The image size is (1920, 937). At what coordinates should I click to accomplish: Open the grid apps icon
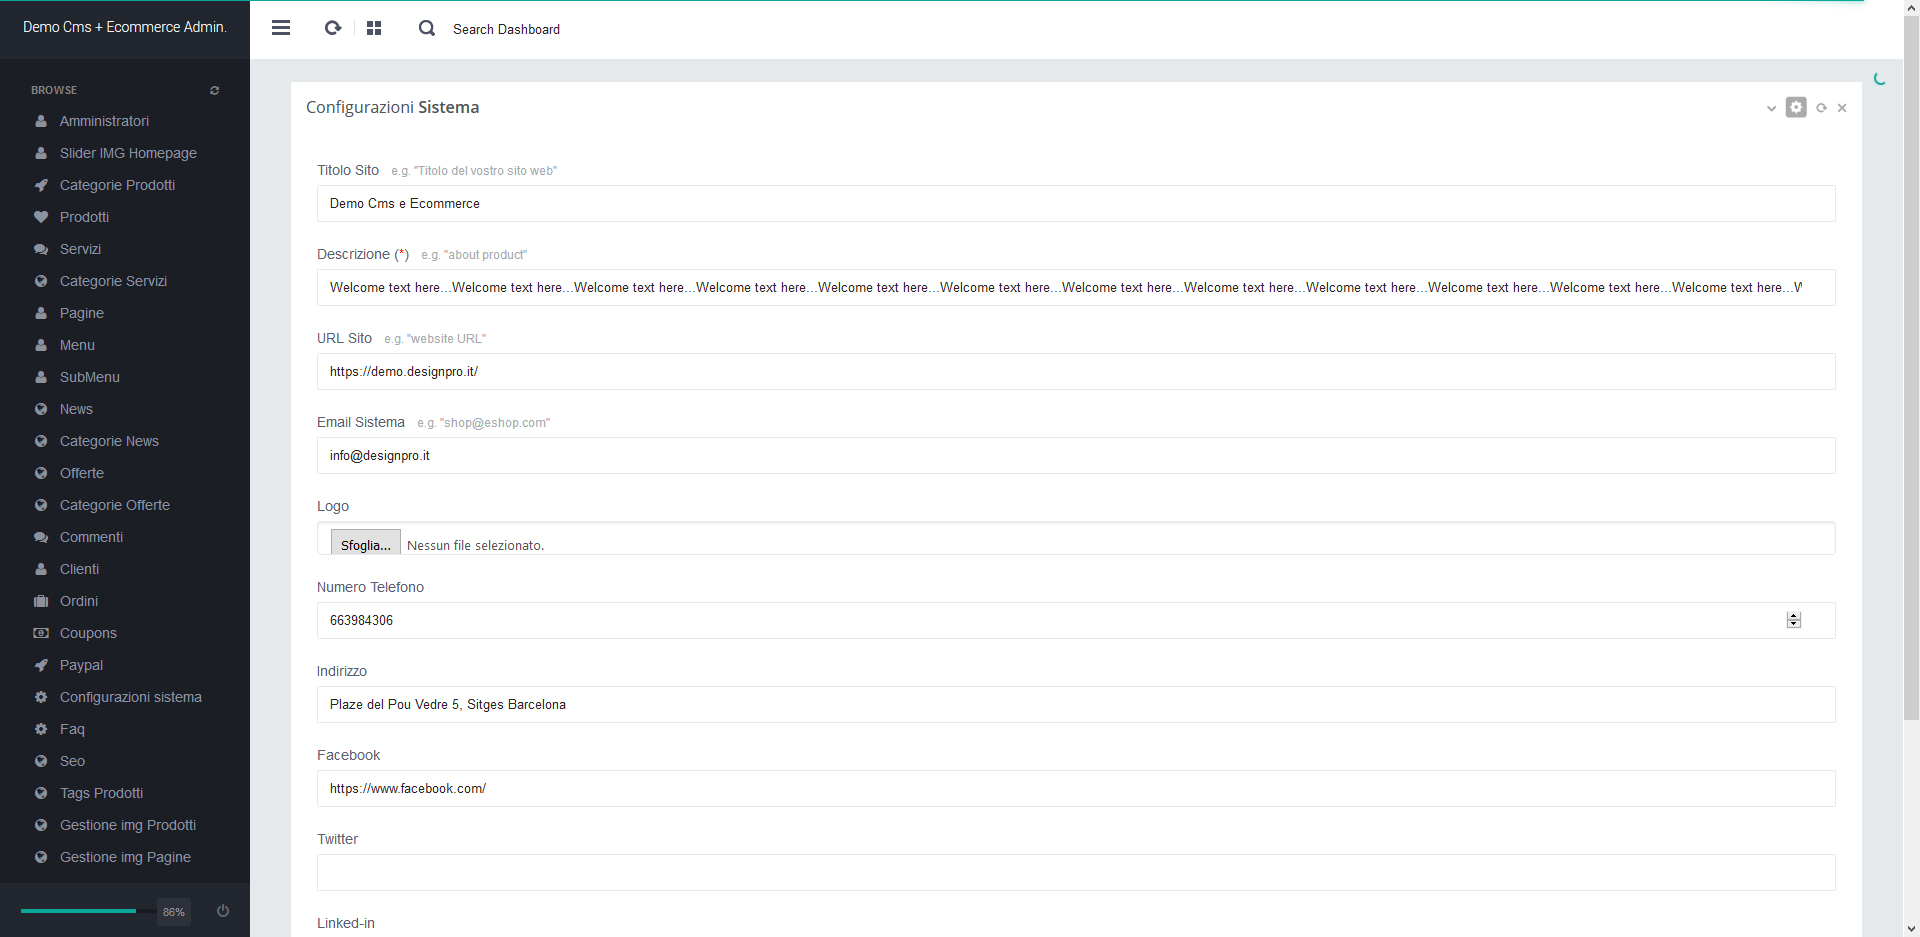point(374,28)
